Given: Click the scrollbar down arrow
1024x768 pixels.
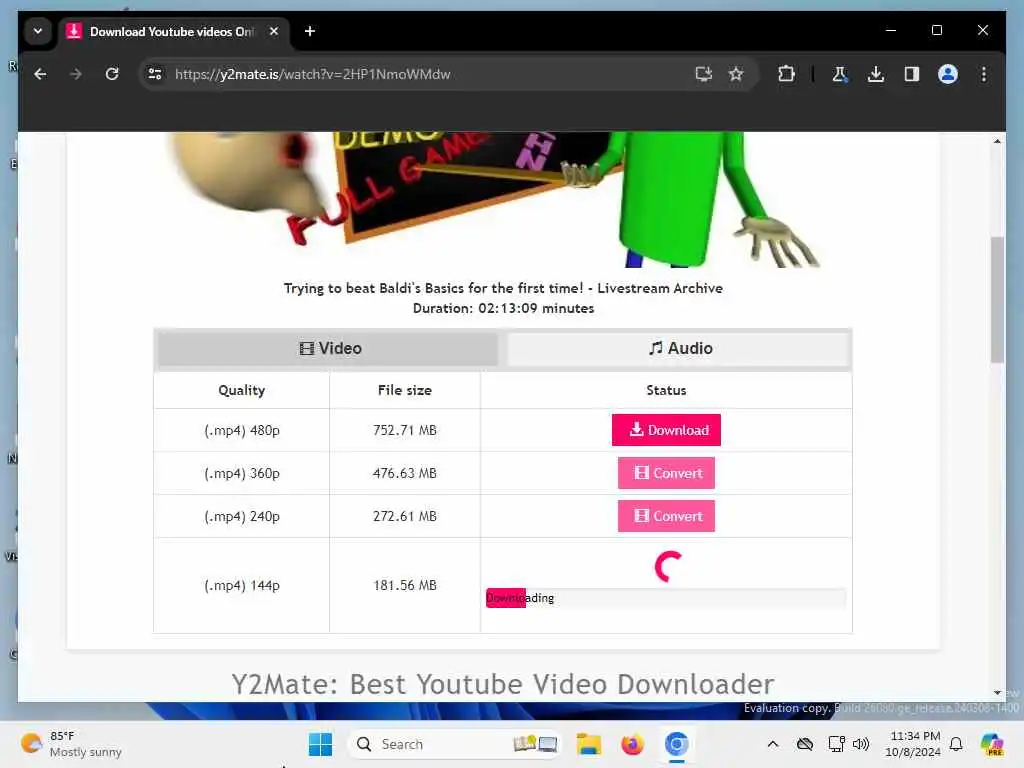Looking at the screenshot, I should click(997, 692).
